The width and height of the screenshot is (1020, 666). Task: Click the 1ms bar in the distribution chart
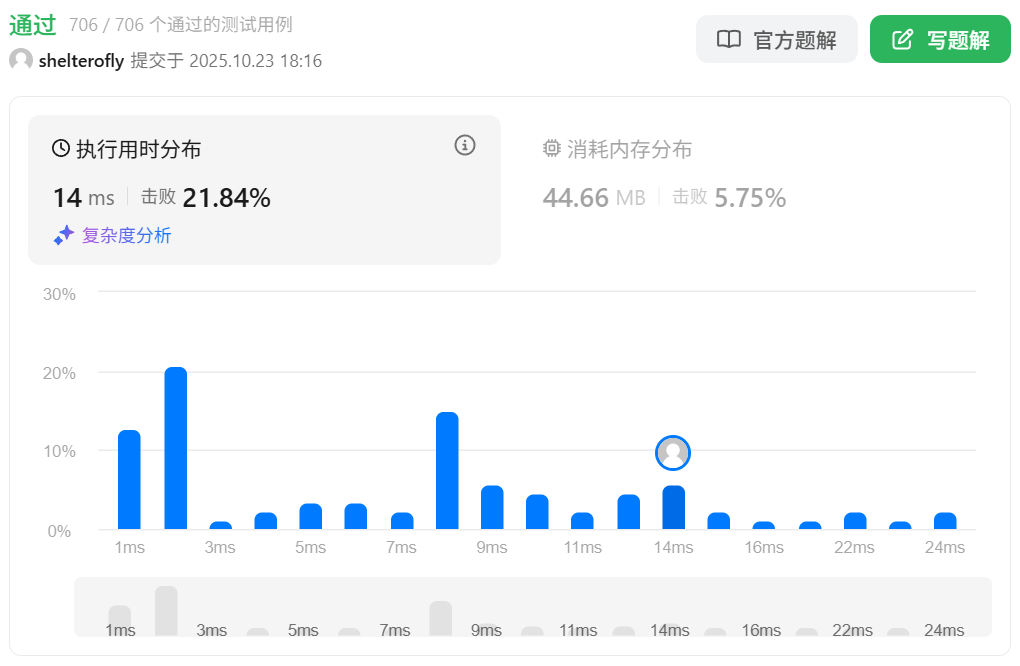pyautogui.click(x=129, y=479)
